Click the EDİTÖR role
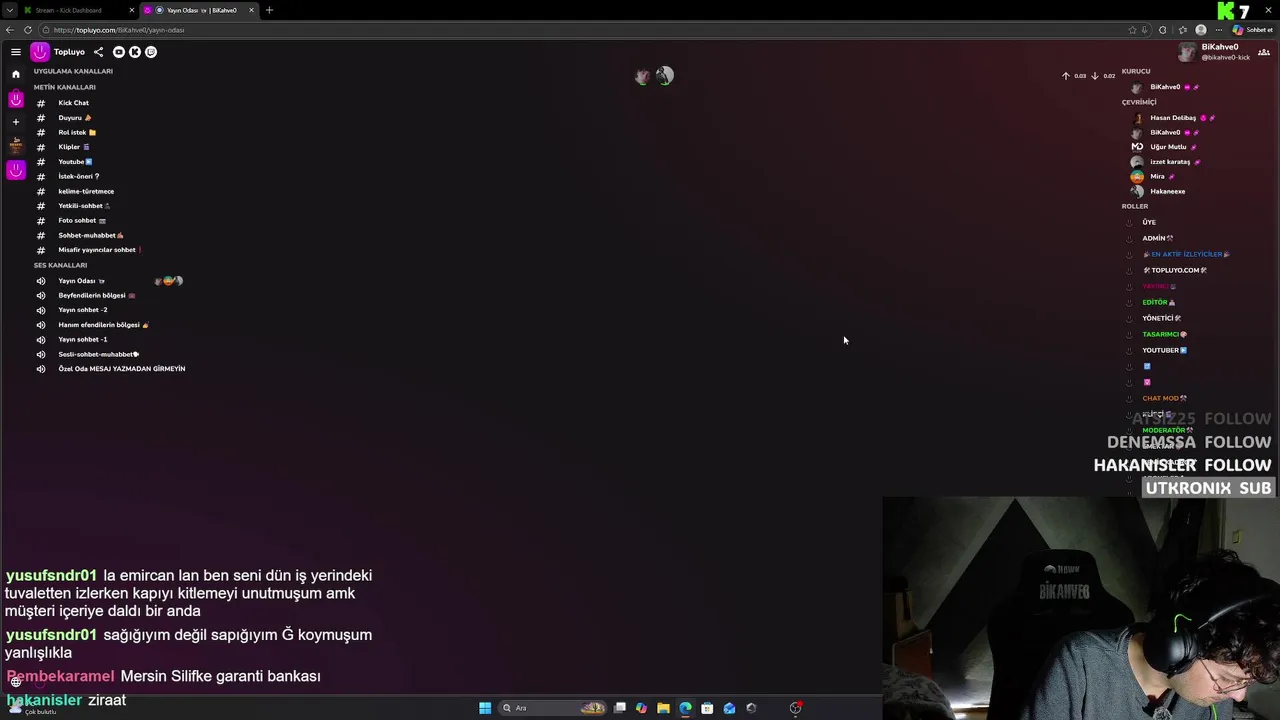This screenshot has height=720, width=1280. coord(1158,302)
